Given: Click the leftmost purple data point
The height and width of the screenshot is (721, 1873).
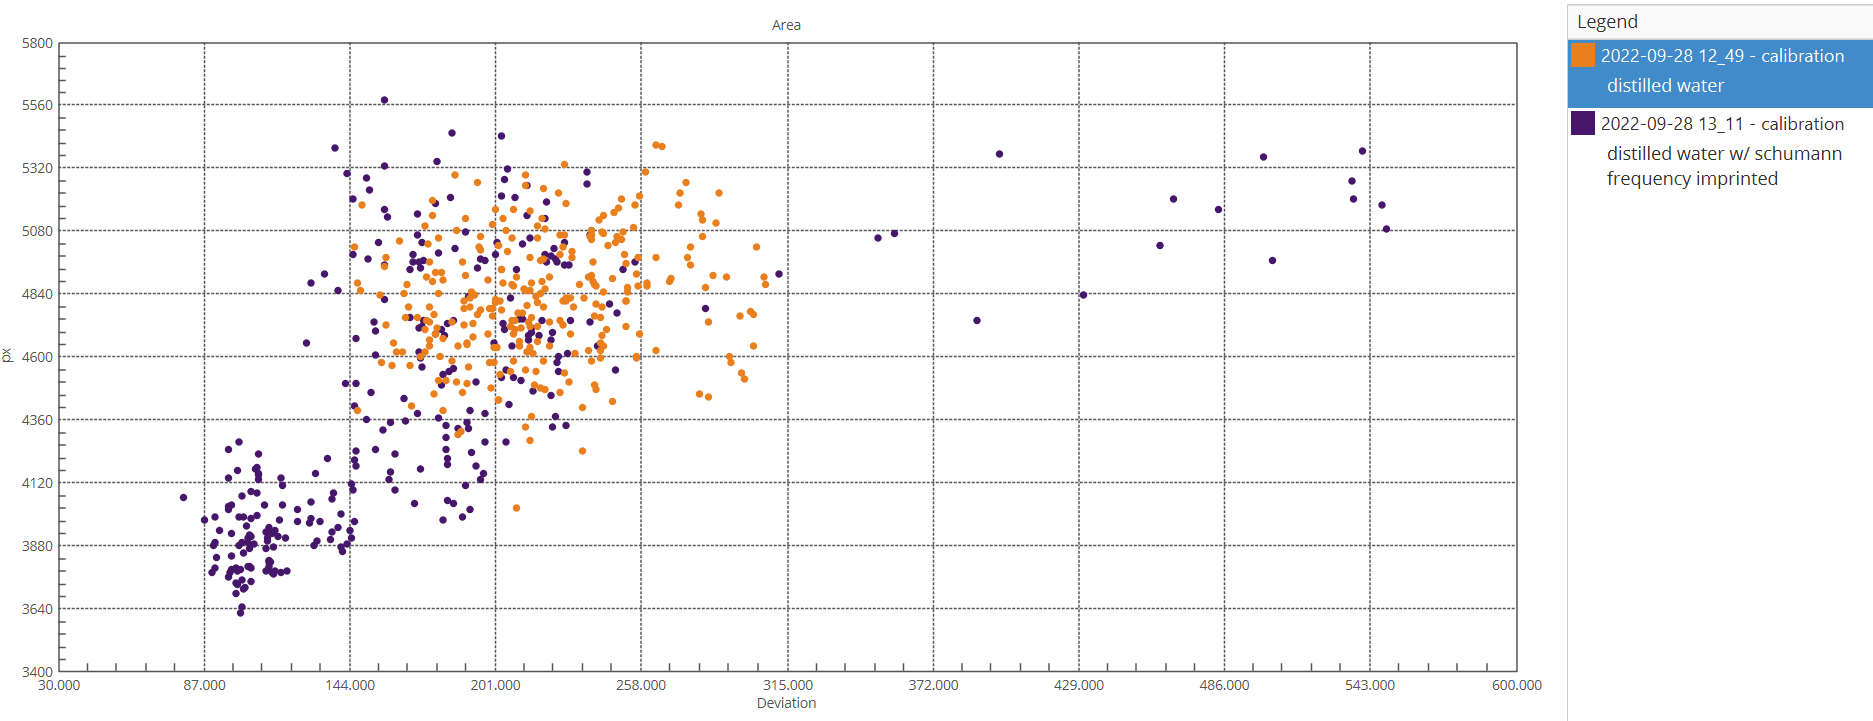Looking at the screenshot, I should click(183, 497).
